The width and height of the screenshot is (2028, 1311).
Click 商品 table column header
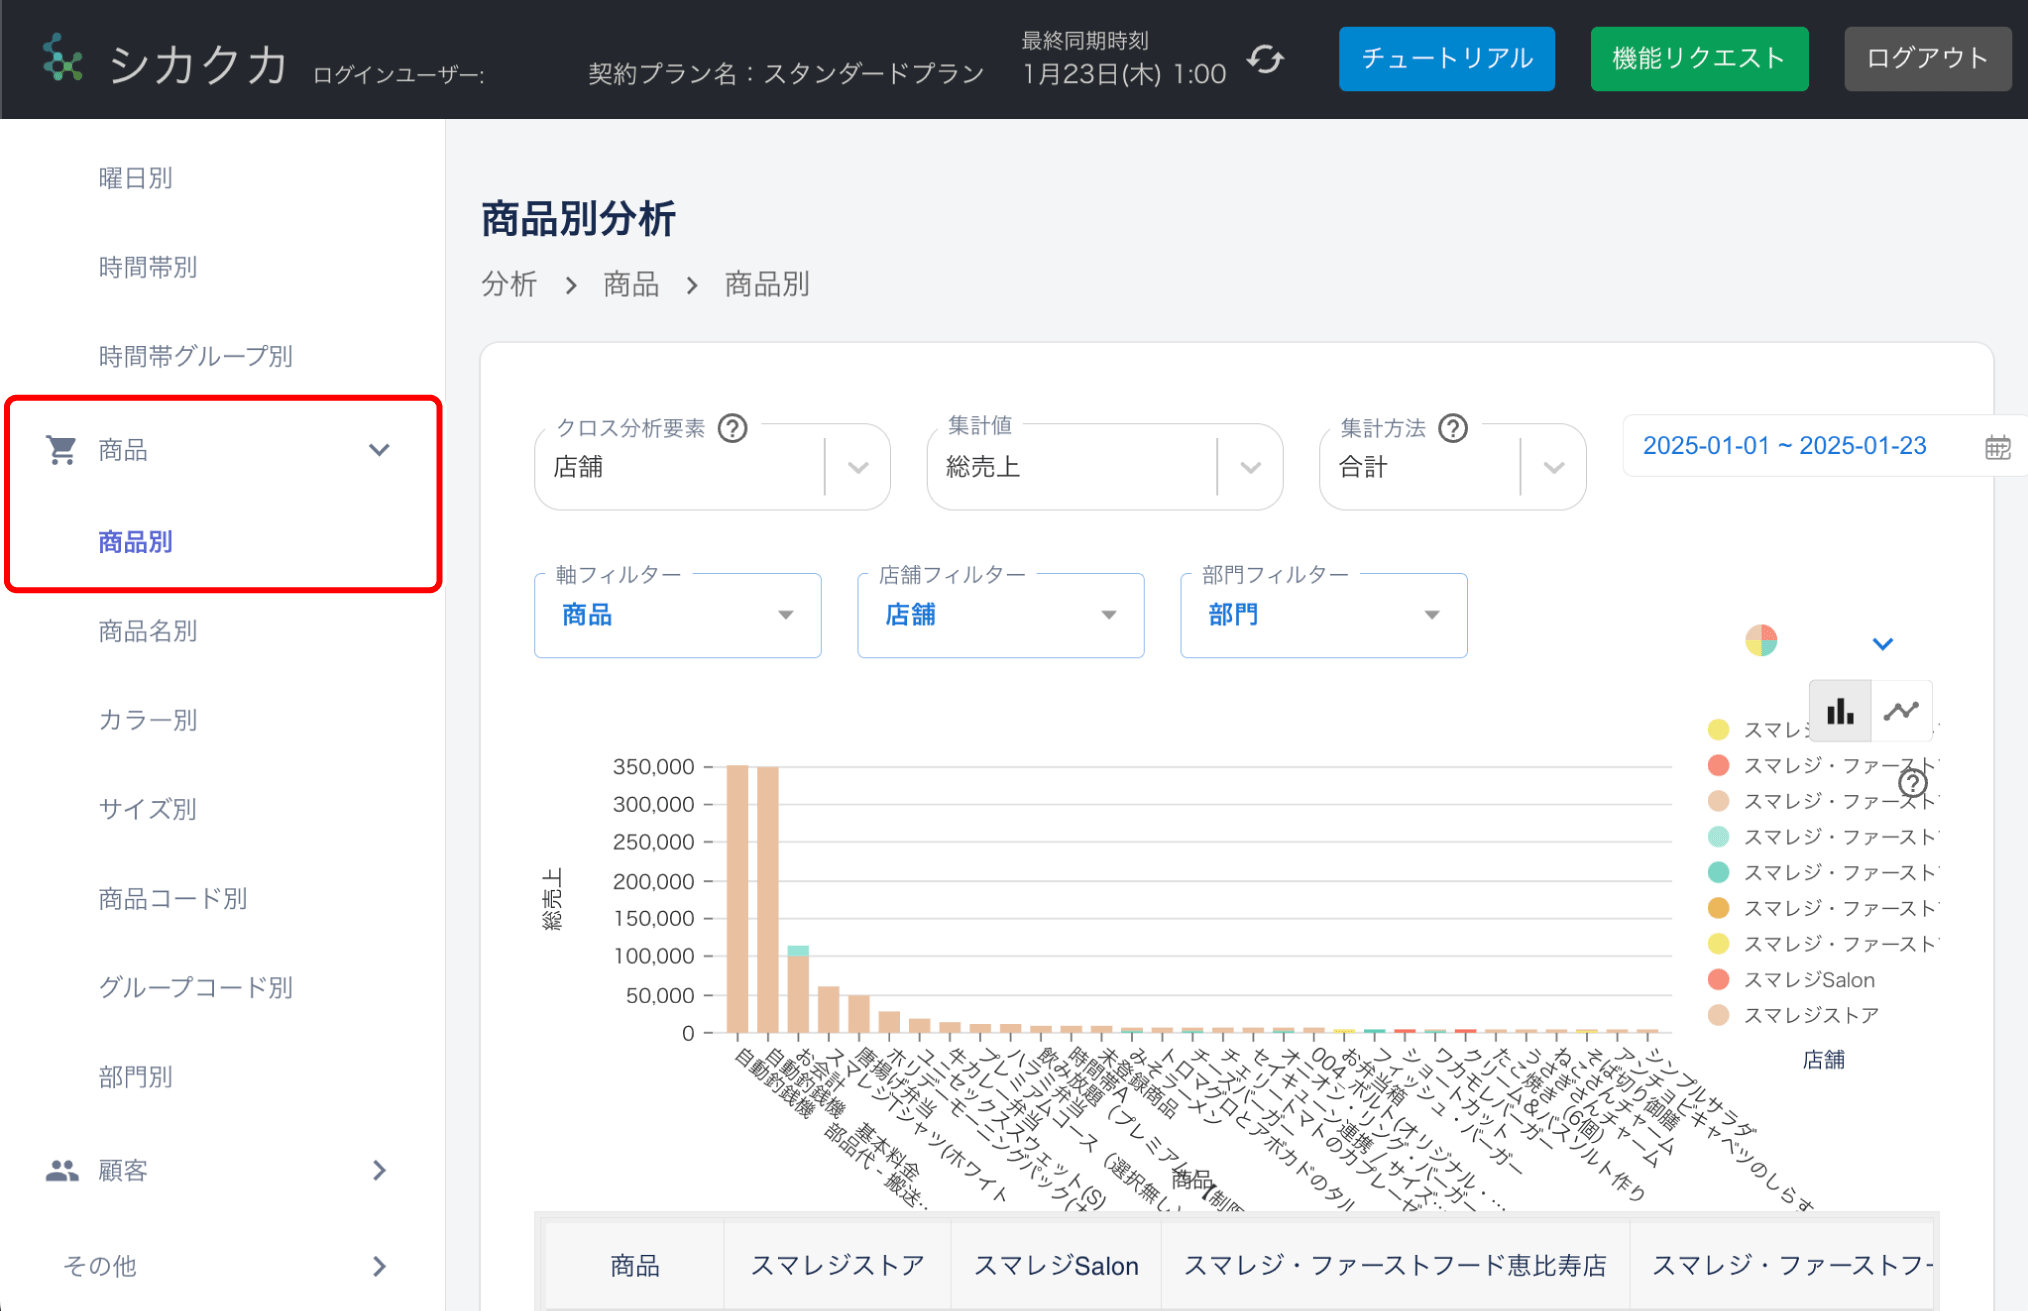click(635, 1266)
